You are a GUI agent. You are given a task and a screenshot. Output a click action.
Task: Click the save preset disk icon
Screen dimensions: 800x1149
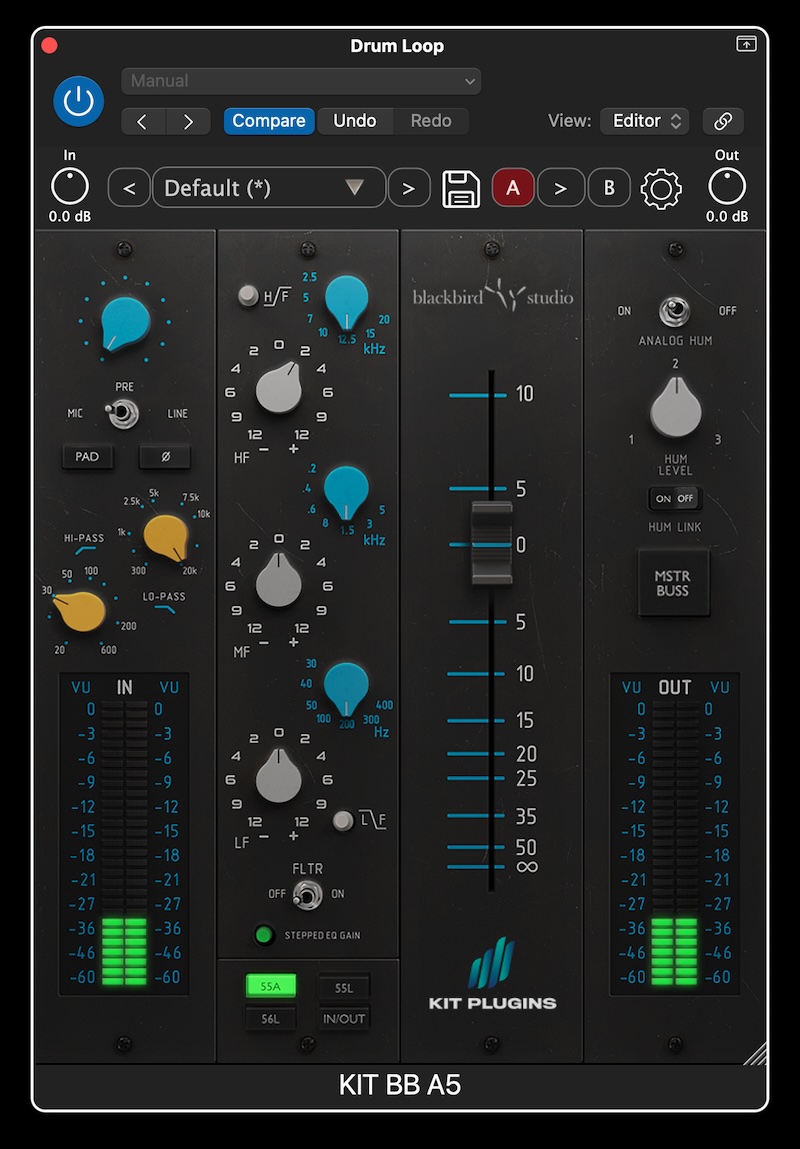461,188
